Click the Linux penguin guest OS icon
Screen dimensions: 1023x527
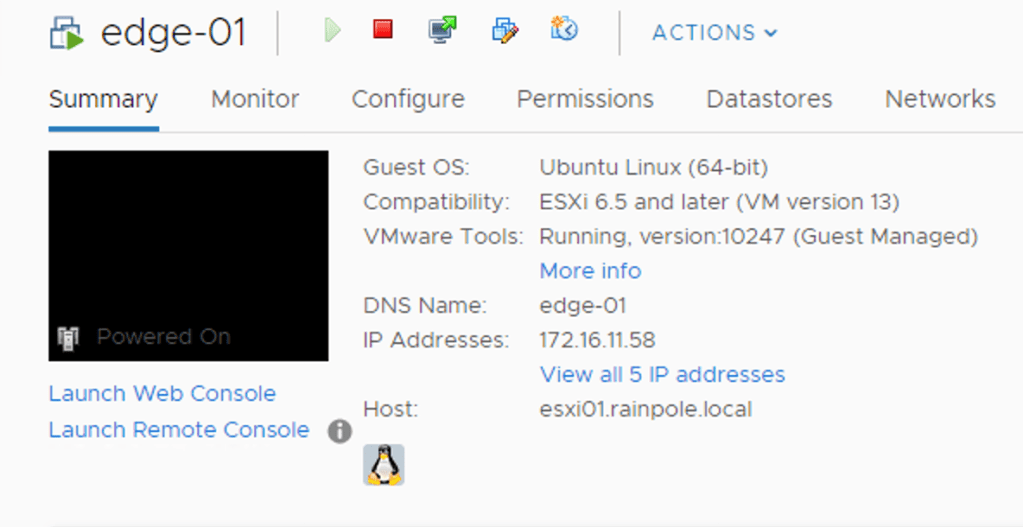[383, 465]
